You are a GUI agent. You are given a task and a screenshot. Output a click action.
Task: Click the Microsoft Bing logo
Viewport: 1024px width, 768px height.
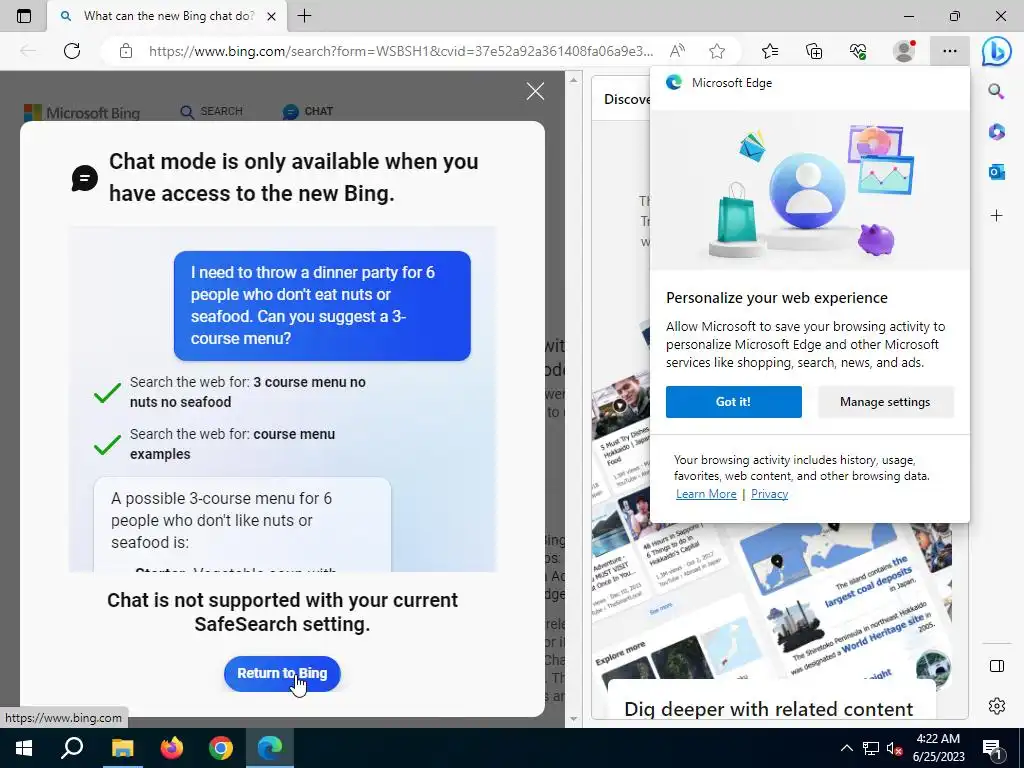click(82, 113)
